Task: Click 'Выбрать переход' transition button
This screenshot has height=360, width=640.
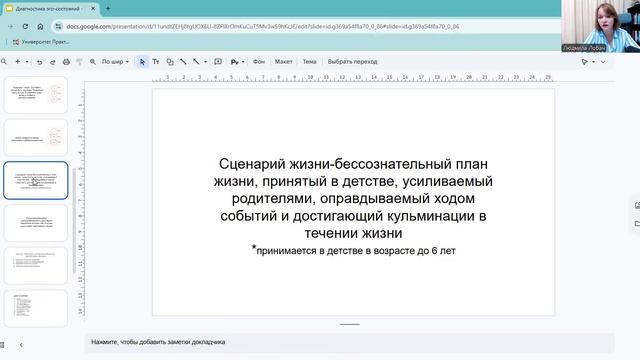Action: (x=352, y=62)
